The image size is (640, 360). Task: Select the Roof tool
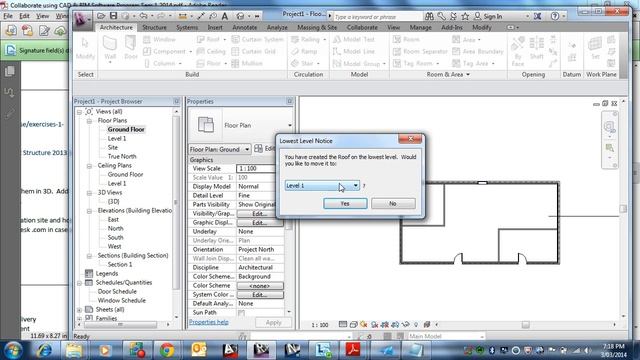211,40
